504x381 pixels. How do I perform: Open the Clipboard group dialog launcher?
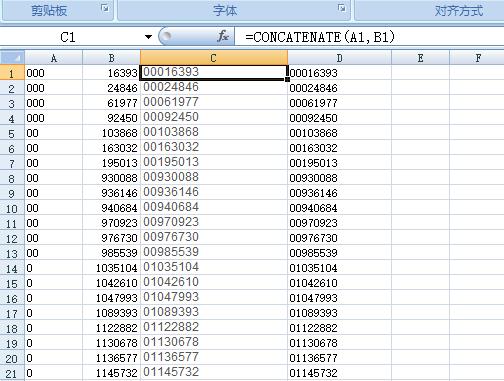click(105, 8)
